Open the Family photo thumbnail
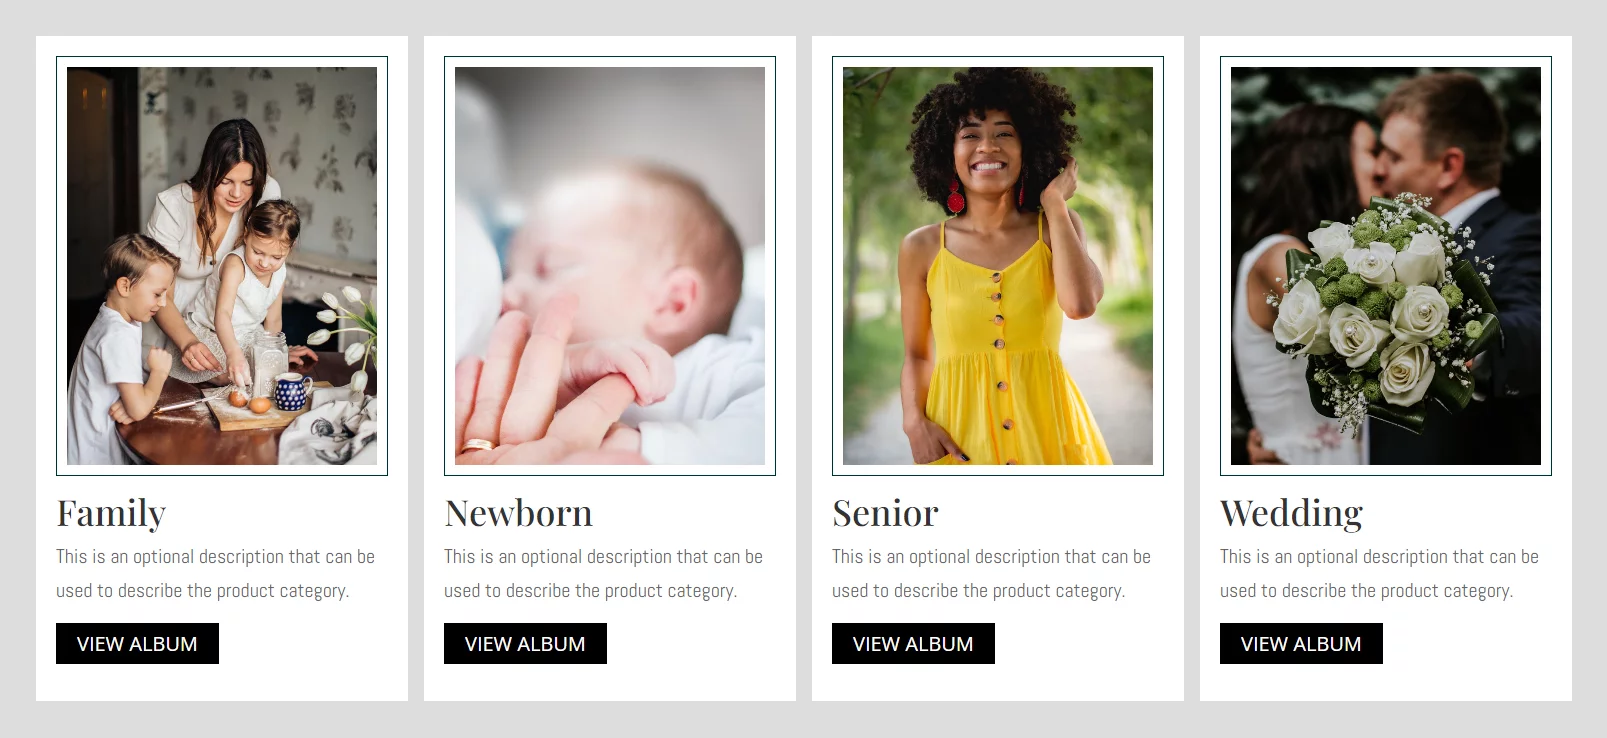 [222, 266]
